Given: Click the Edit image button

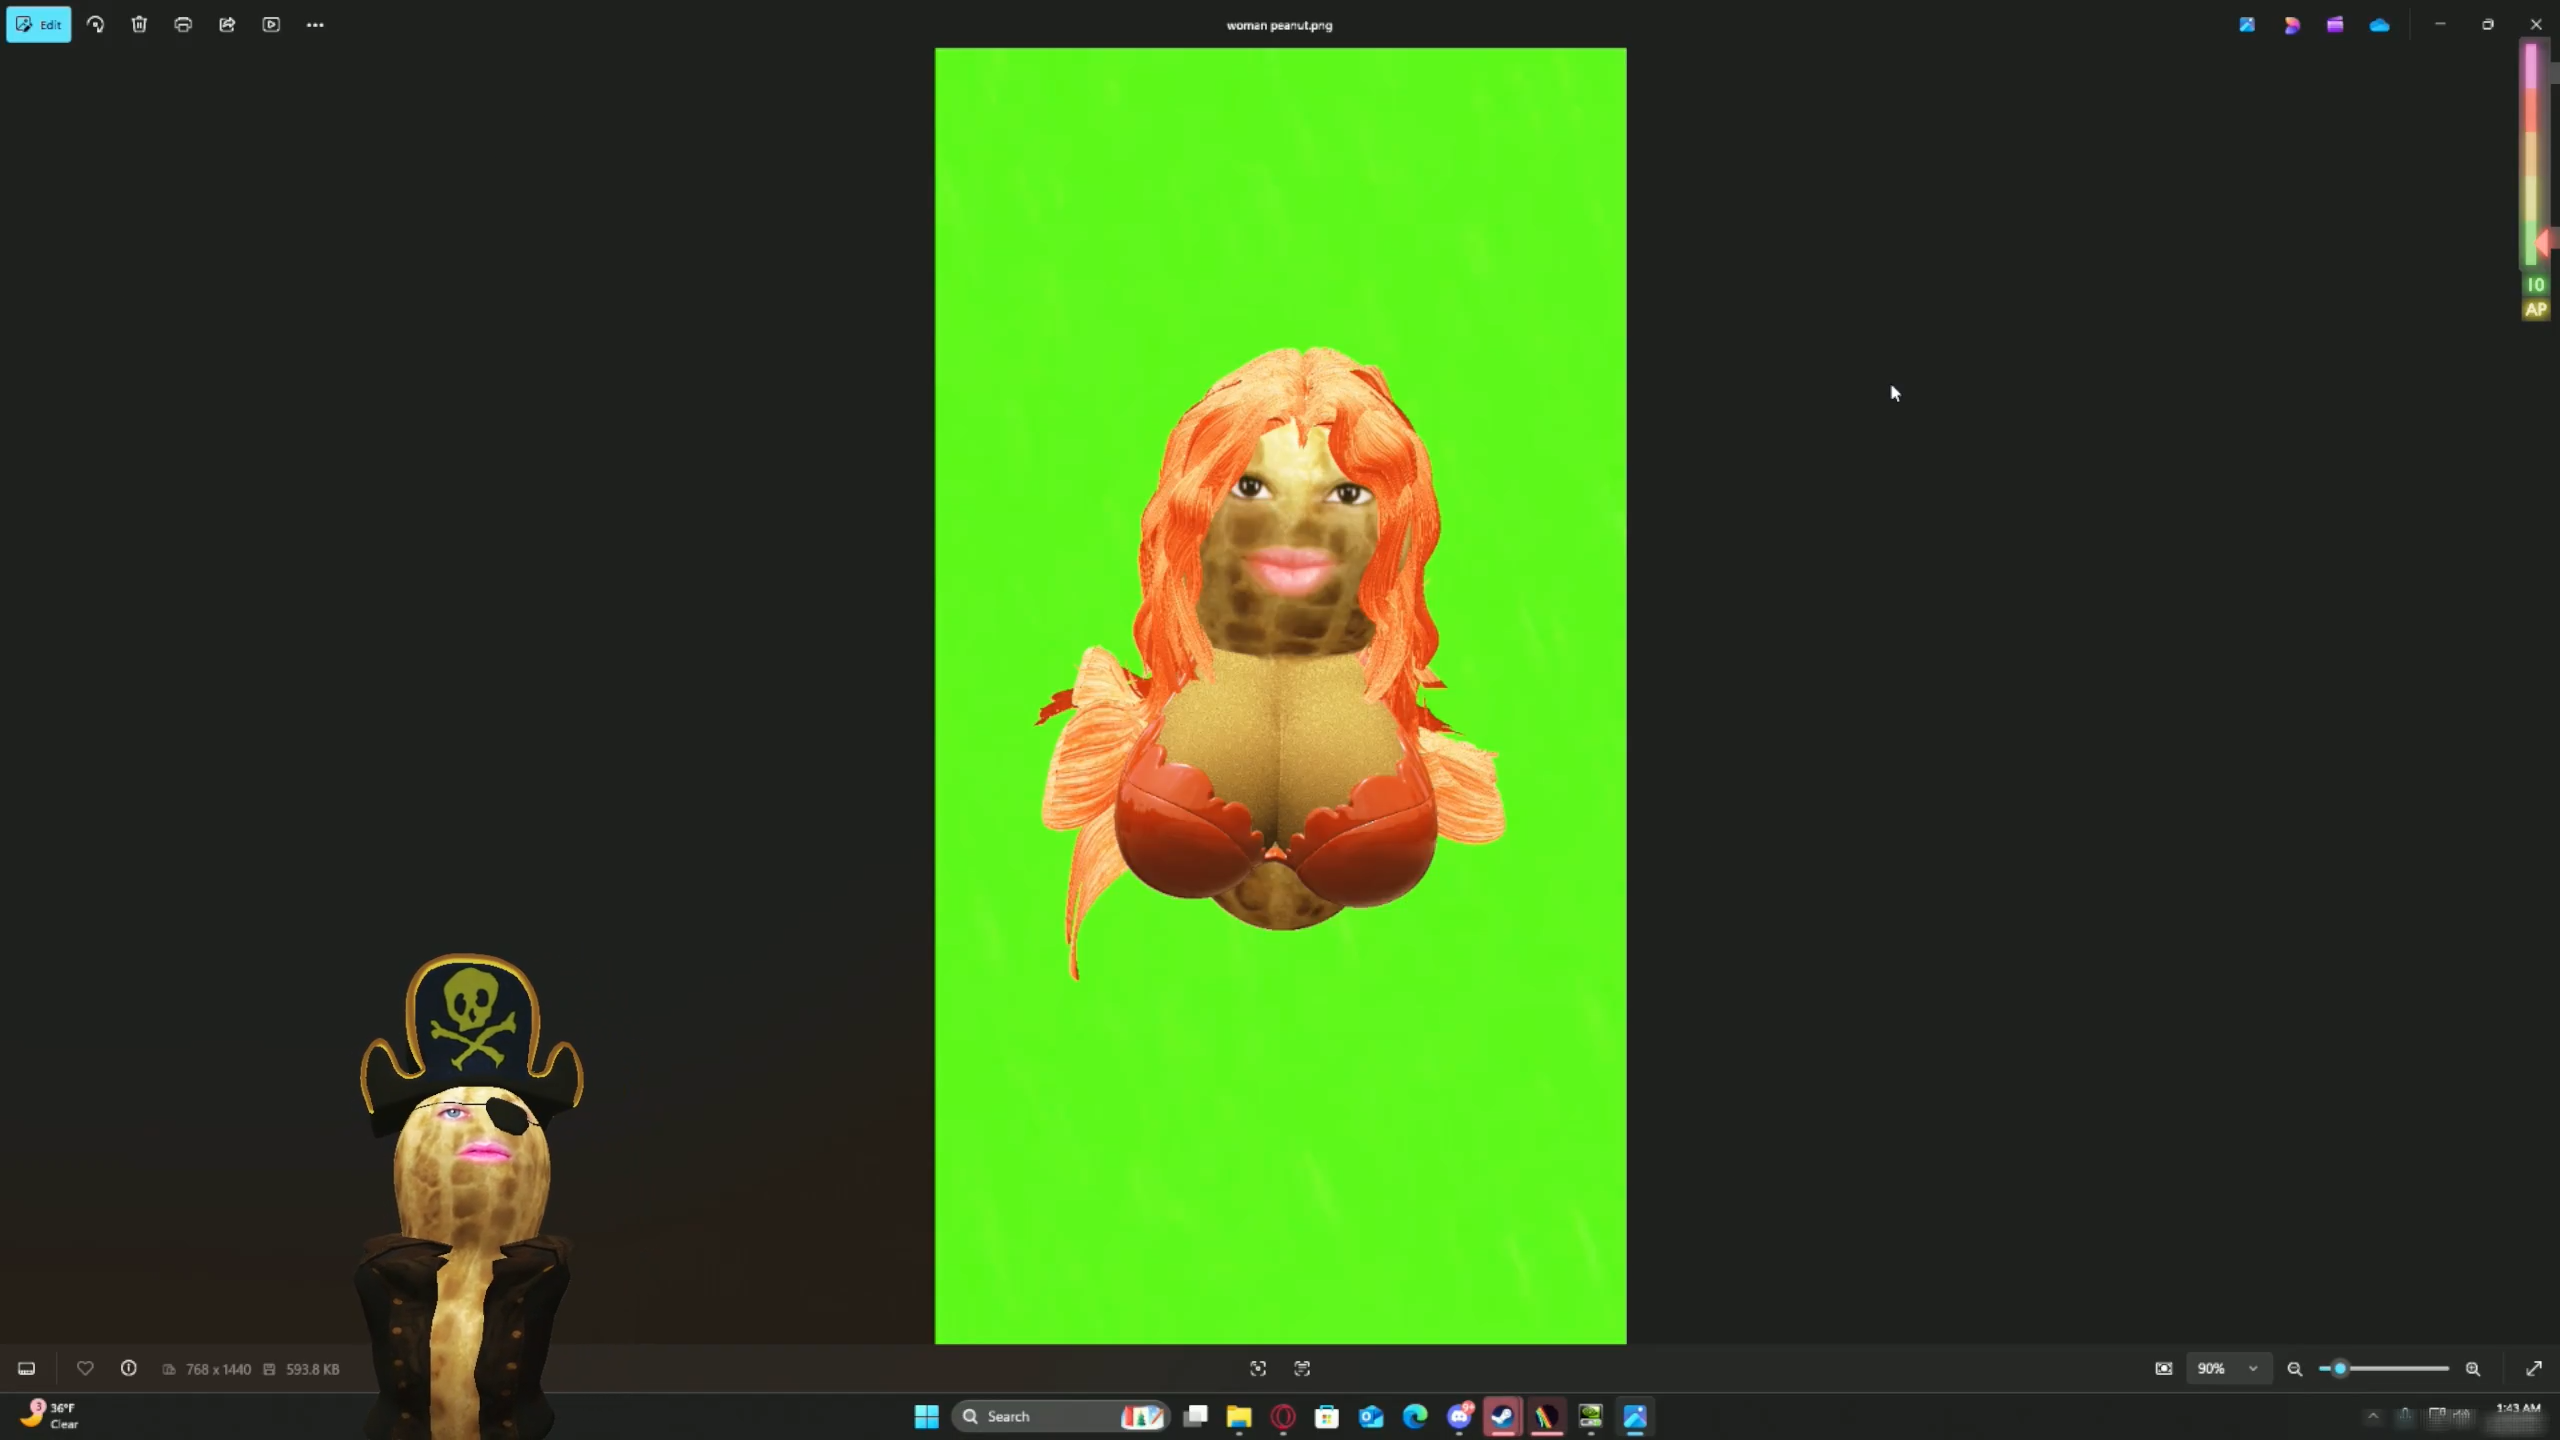Looking at the screenshot, I should [x=39, y=25].
